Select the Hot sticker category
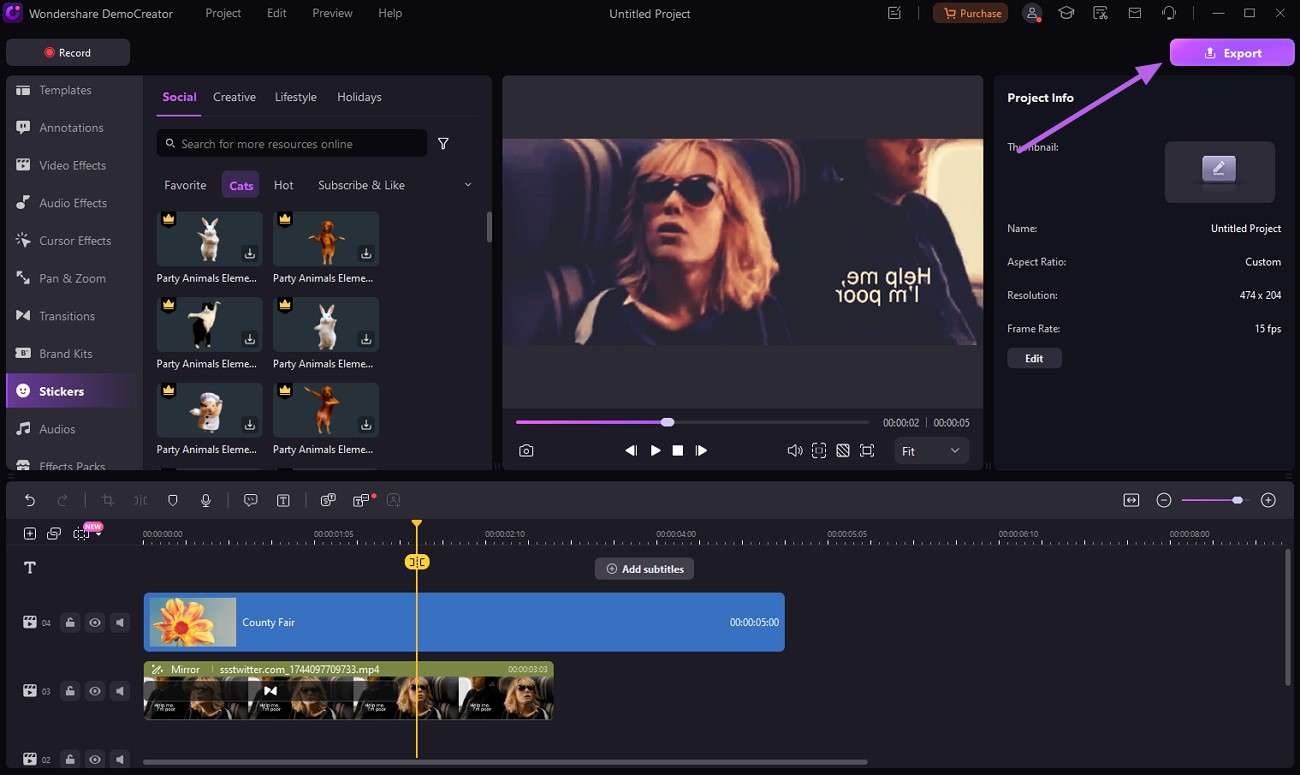 pos(284,185)
